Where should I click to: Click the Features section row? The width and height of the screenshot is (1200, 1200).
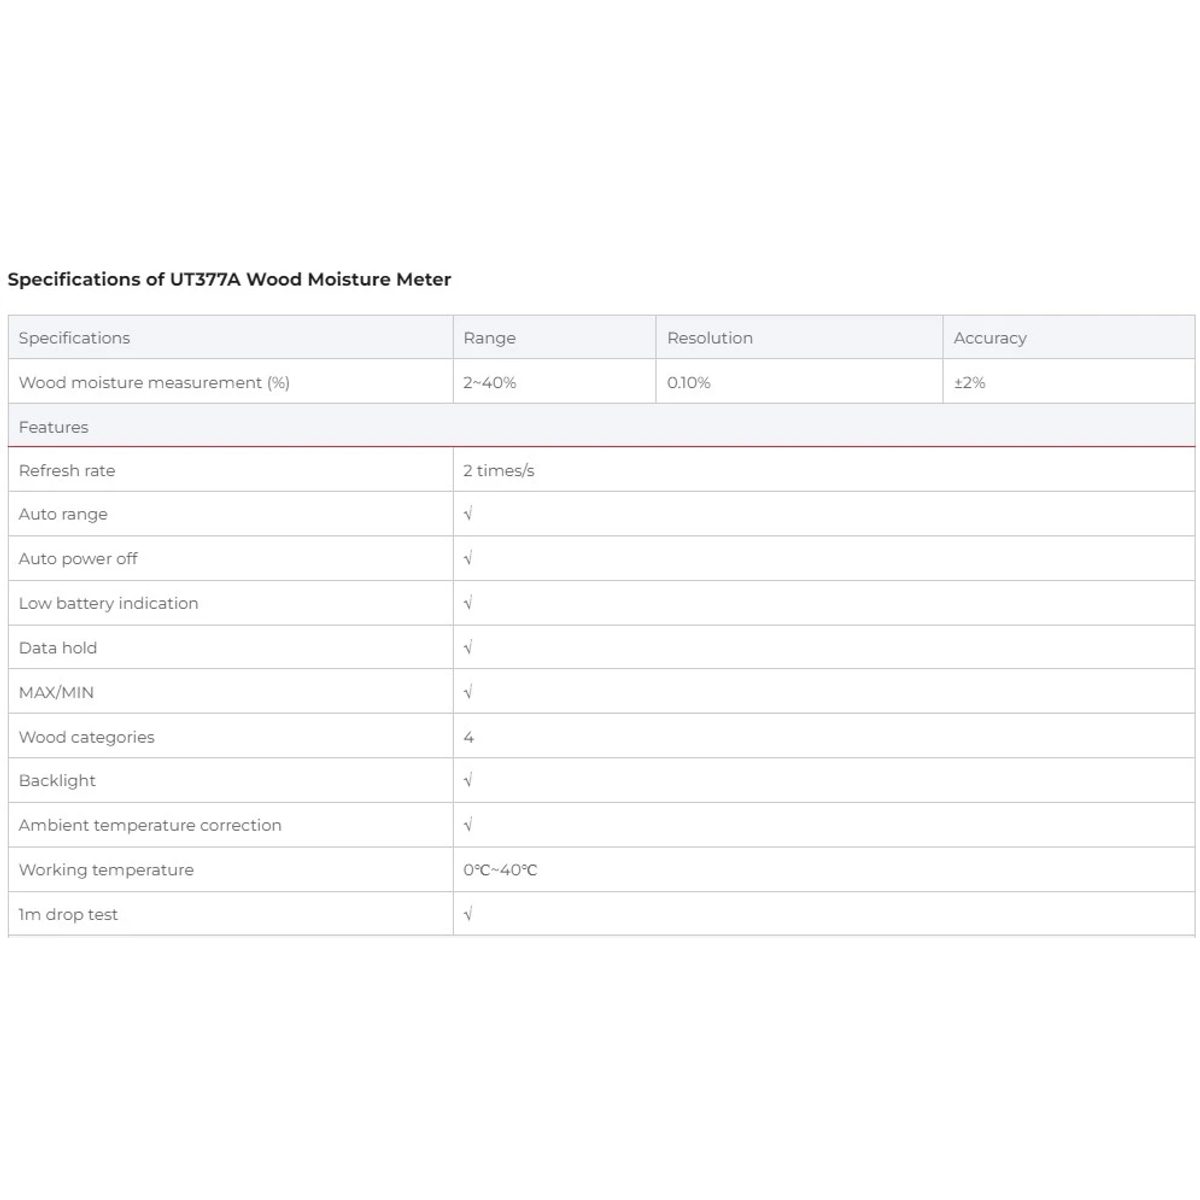click(x=601, y=426)
